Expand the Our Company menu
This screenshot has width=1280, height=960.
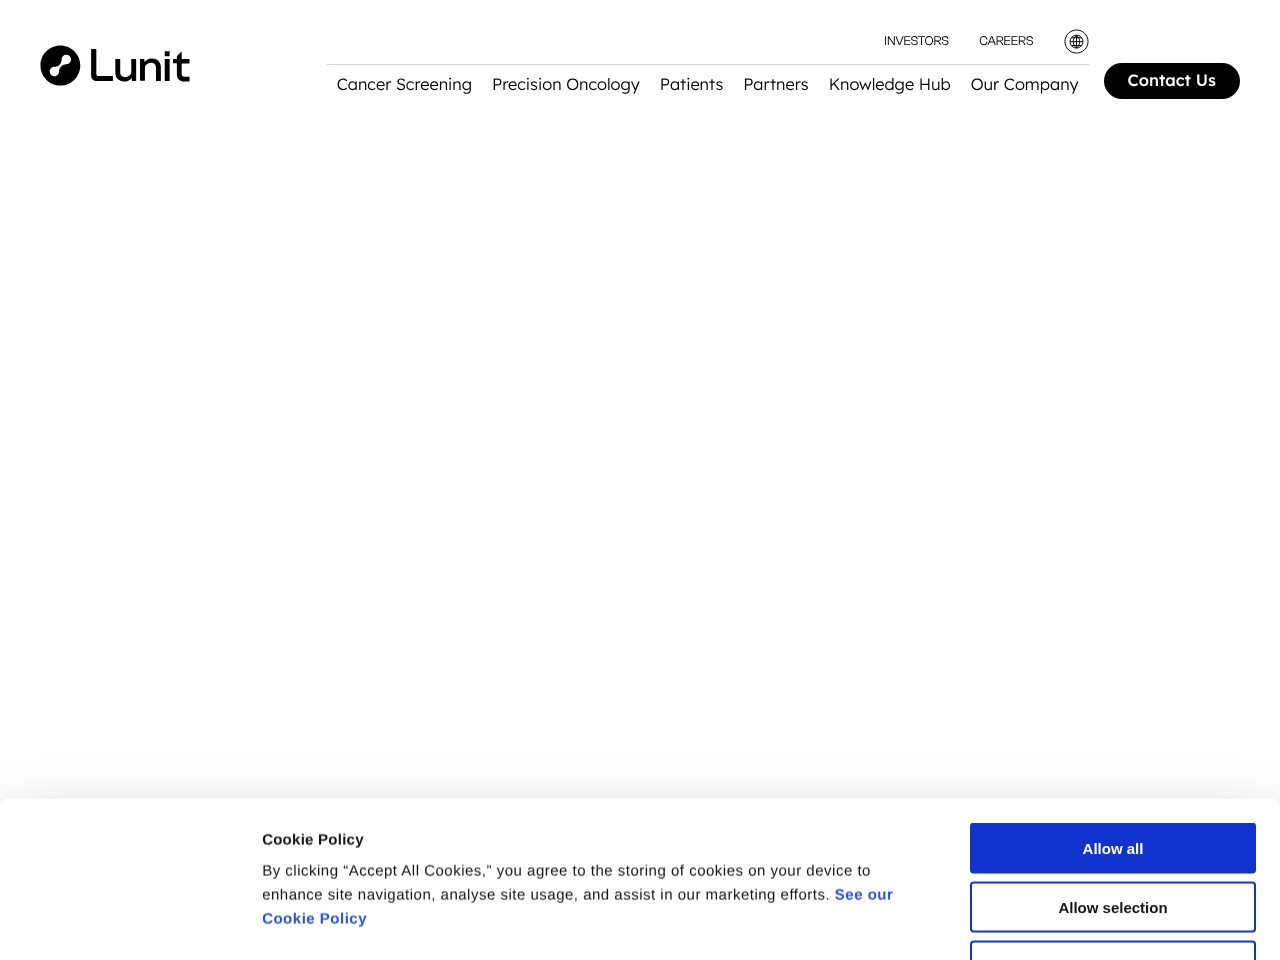tap(1024, 85)
